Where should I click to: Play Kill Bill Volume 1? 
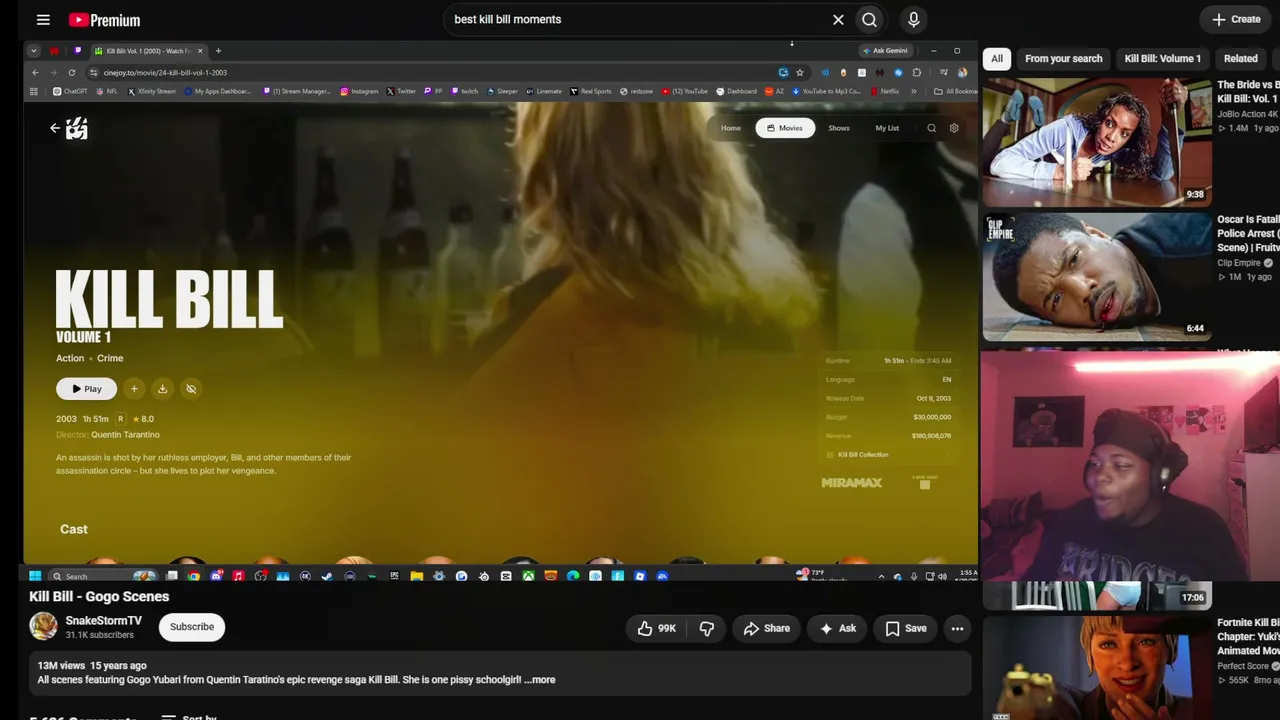pos(86,389)
